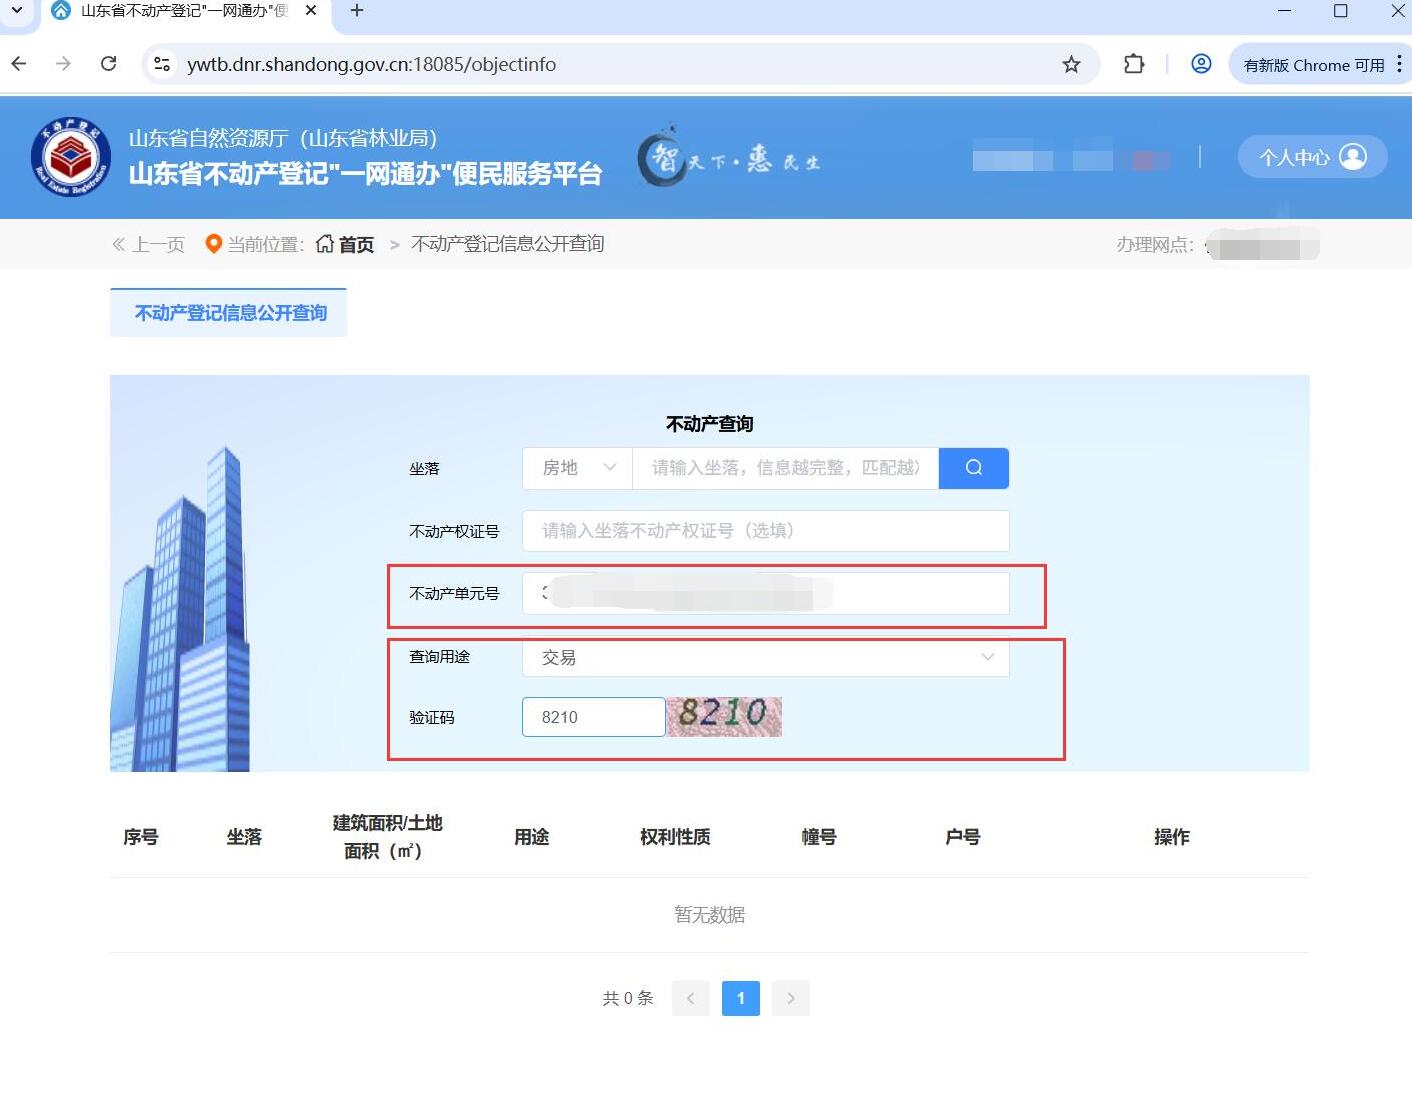Click the site information icon in address bar
The width and height of the screenshot is (1412, 1101).
pyautogui.click(x=161, y=65)
